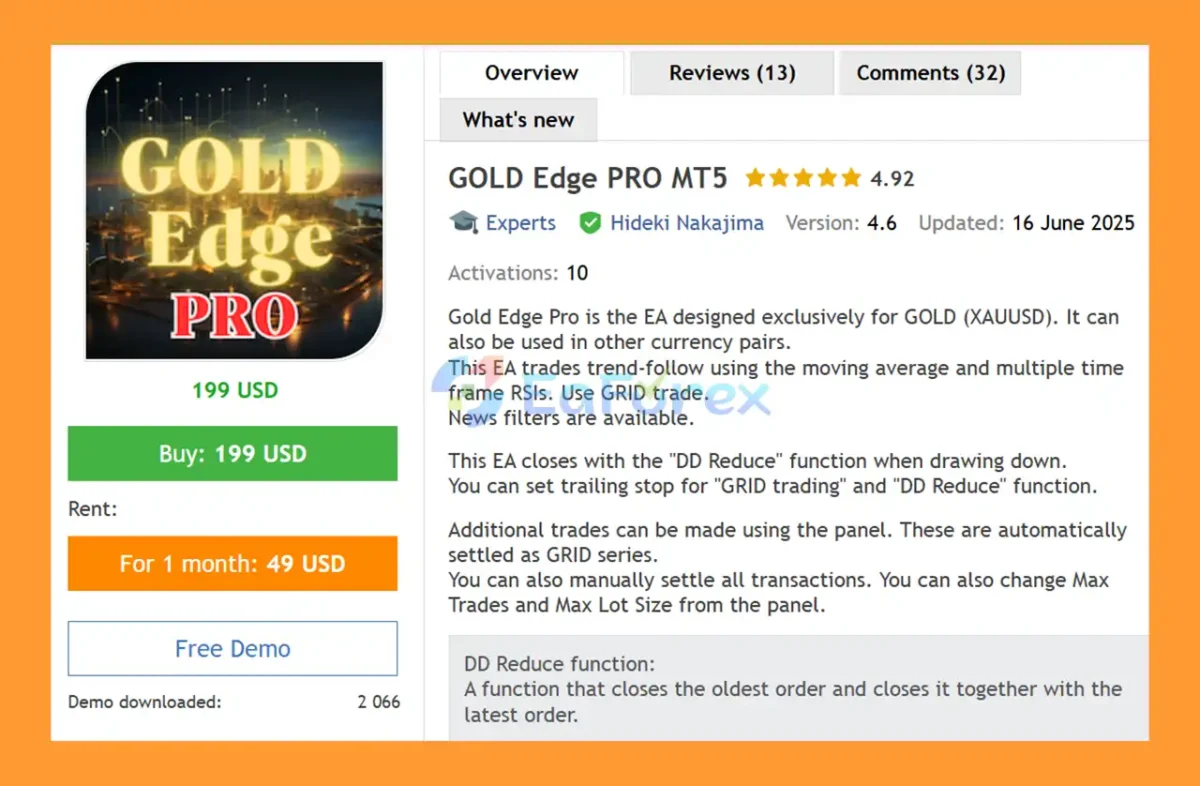Open the Experts category link

click(x=520, y=223)
